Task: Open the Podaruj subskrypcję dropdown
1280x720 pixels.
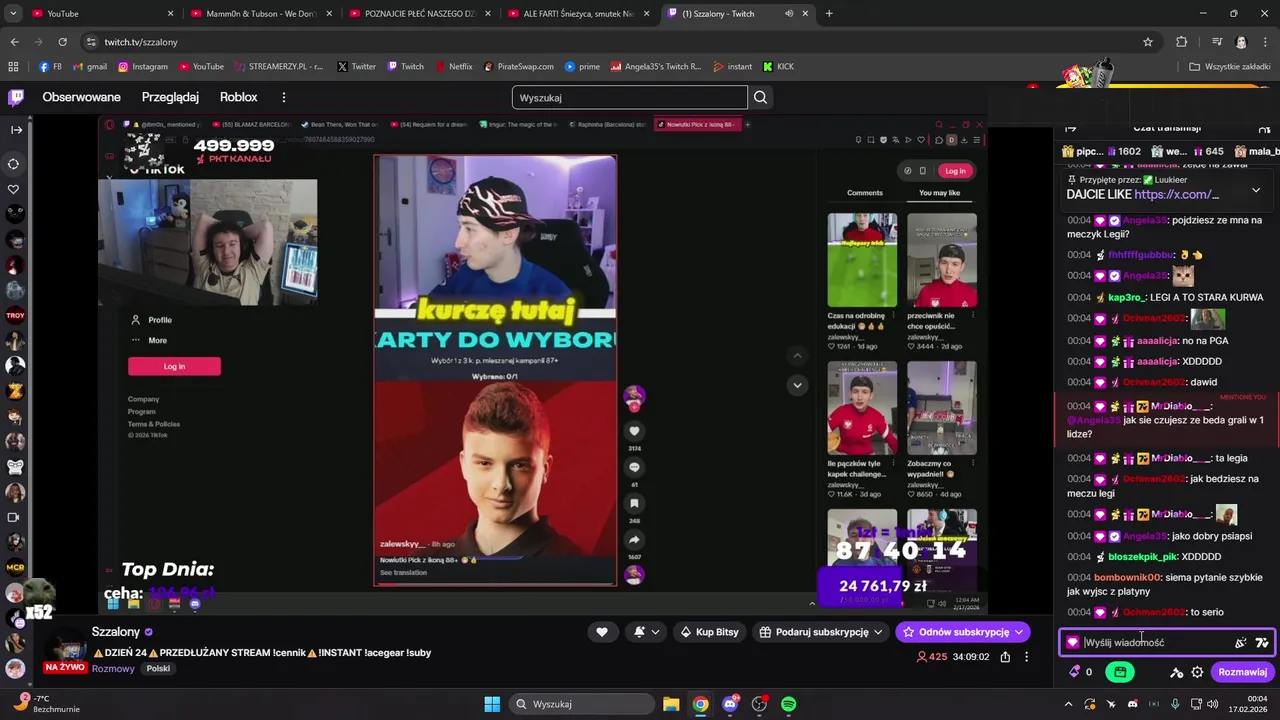Action: (x=821, y=632)
